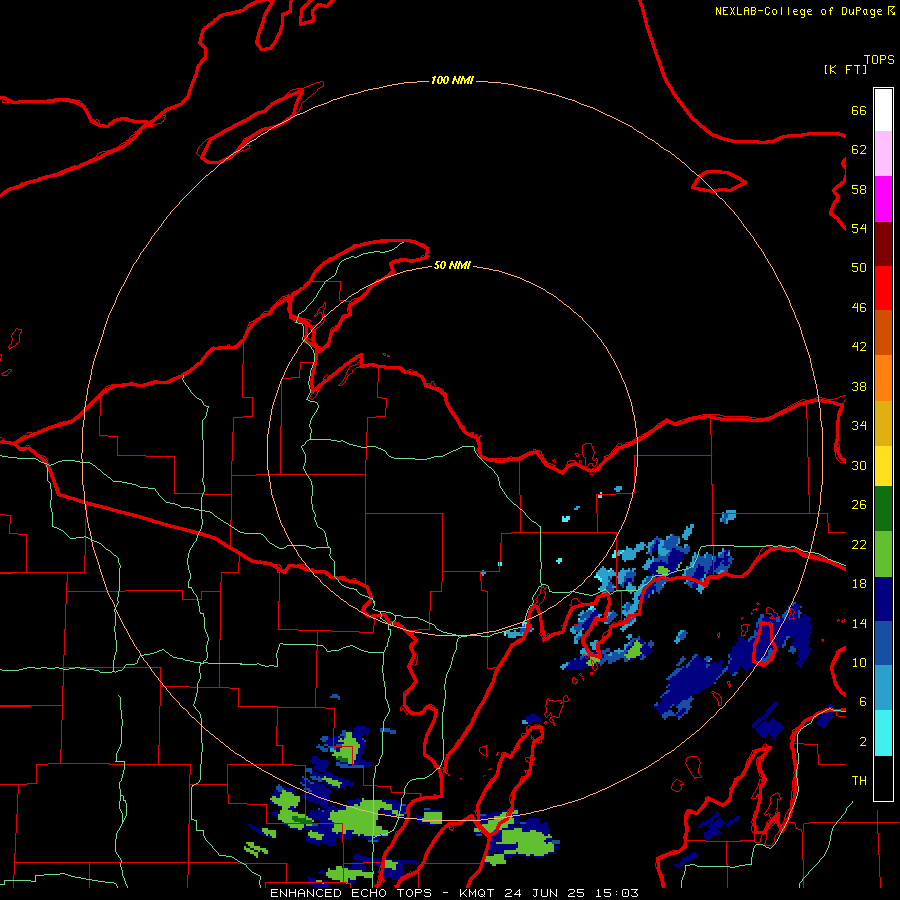Select the legend value "58"

pos(859,189)
